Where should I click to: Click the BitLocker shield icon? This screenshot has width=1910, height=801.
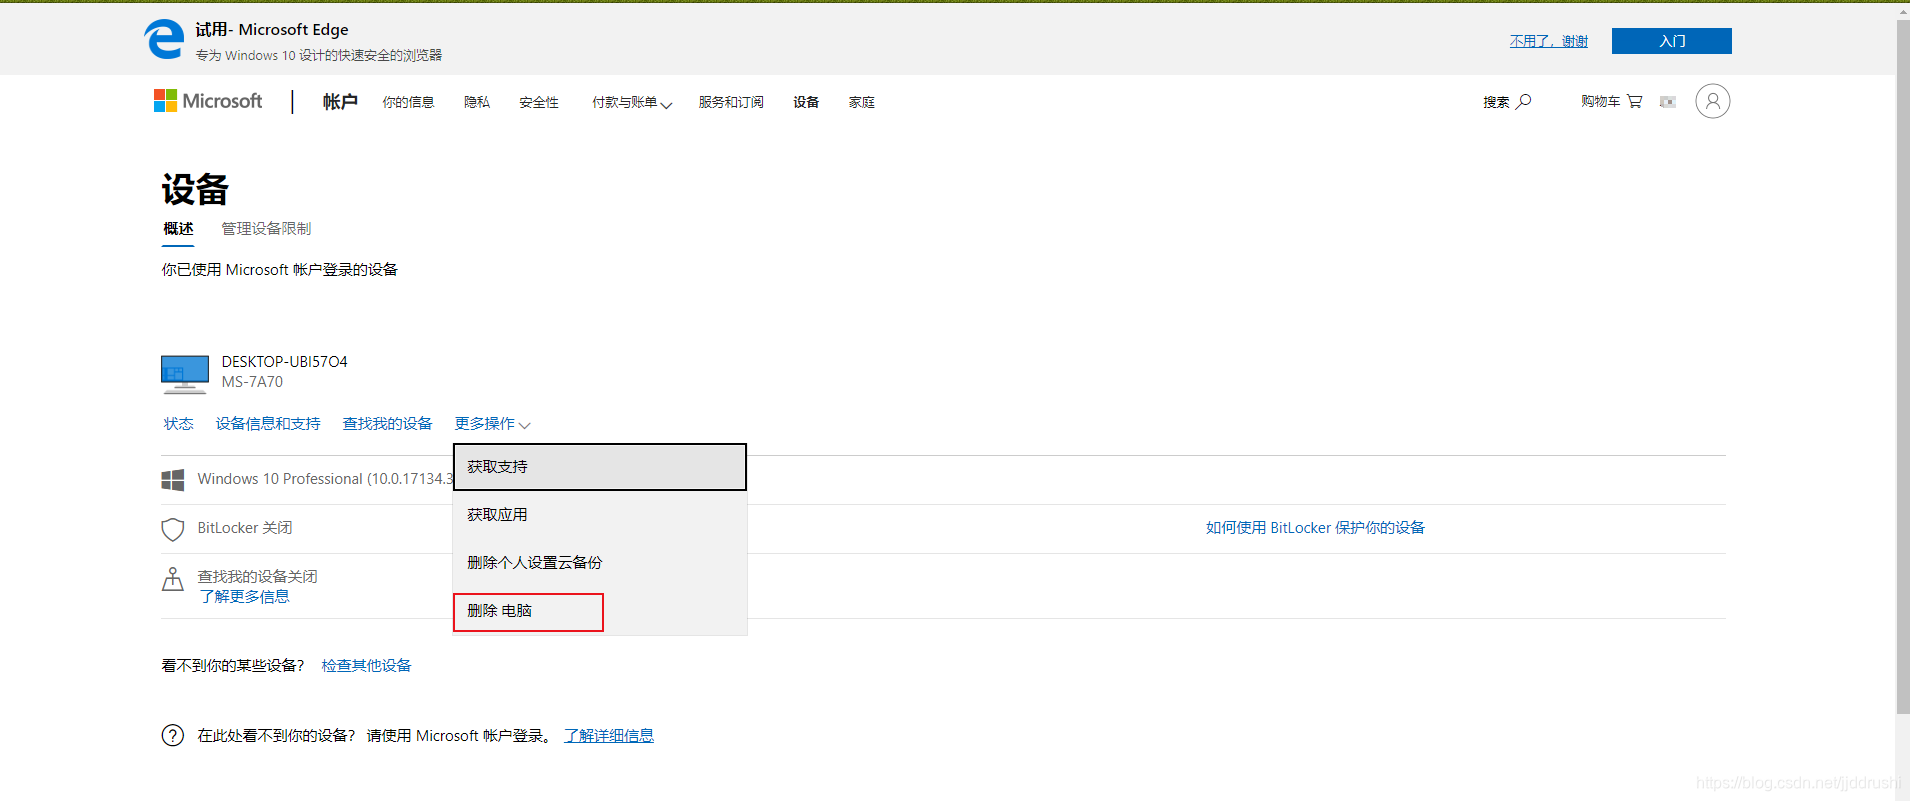173,529
